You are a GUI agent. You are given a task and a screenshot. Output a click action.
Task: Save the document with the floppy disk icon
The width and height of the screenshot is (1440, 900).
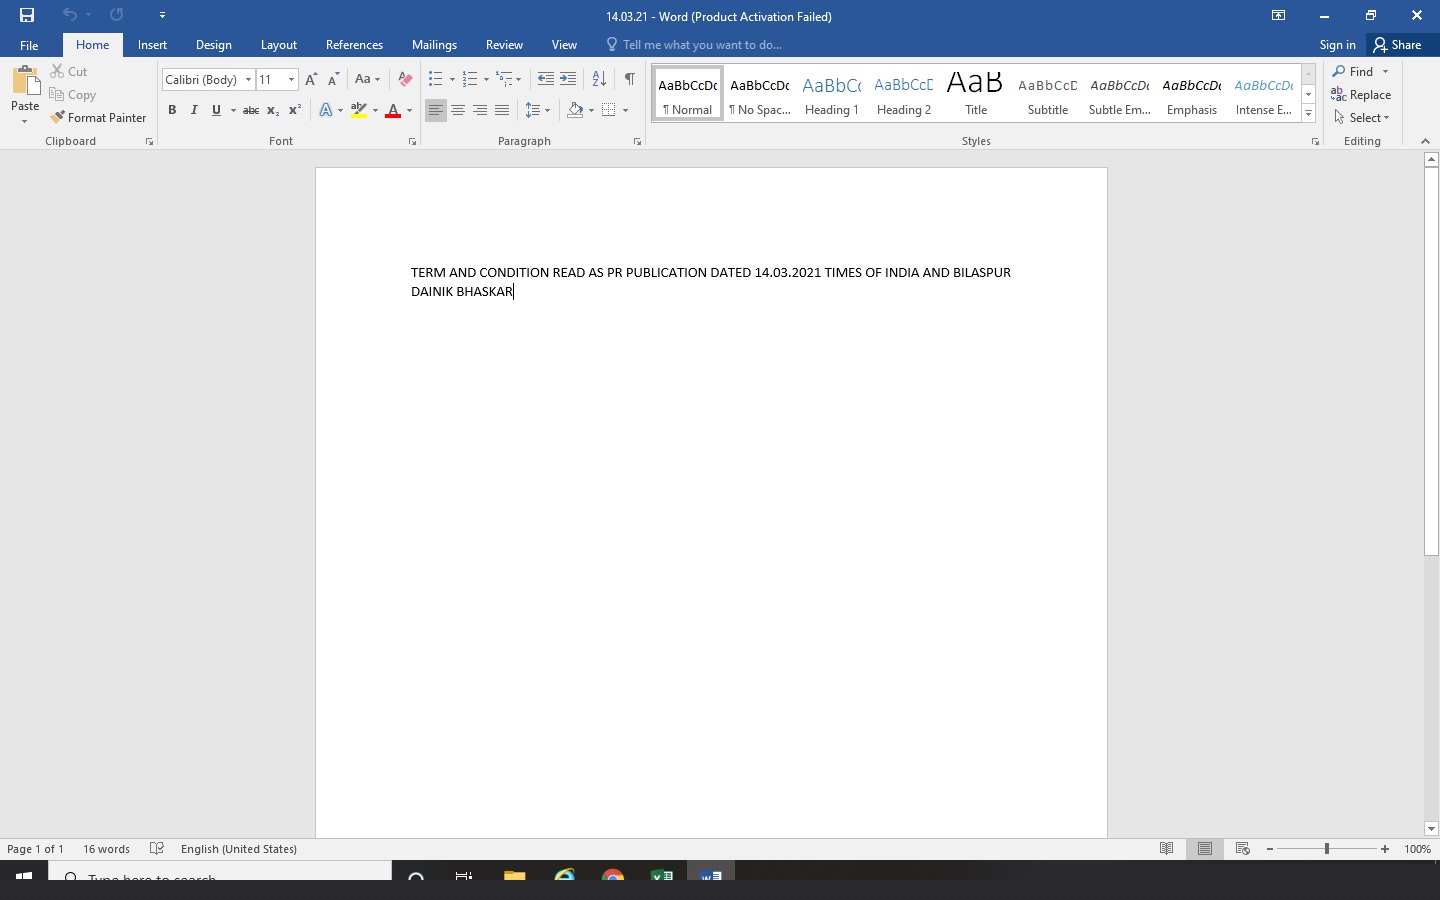27,15
